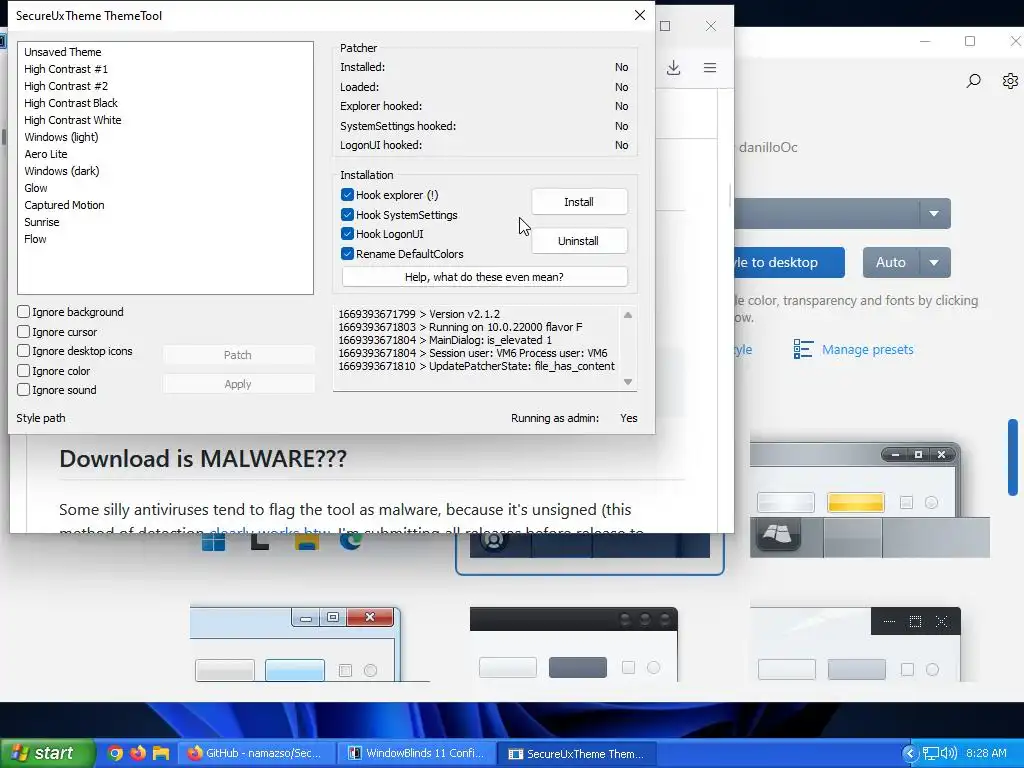Click the Uninstall button

[579, 241]
